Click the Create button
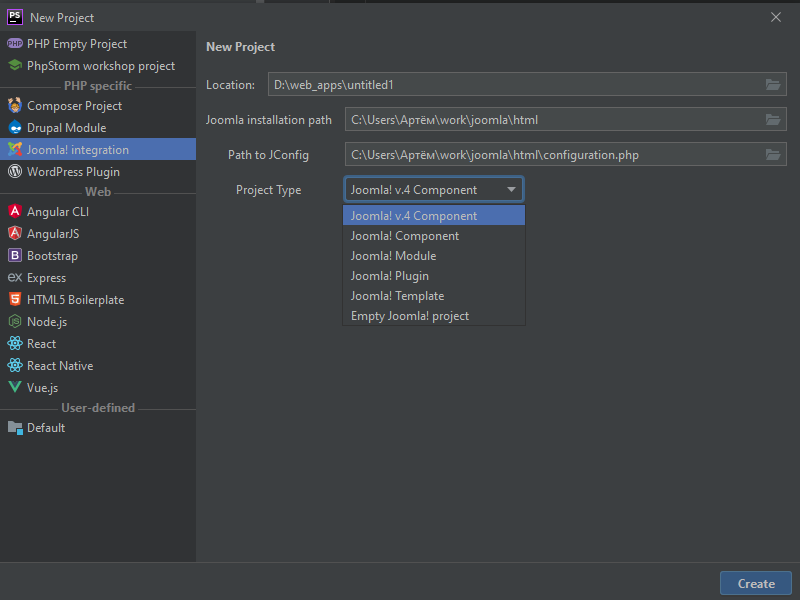 [x=755, y=584]
